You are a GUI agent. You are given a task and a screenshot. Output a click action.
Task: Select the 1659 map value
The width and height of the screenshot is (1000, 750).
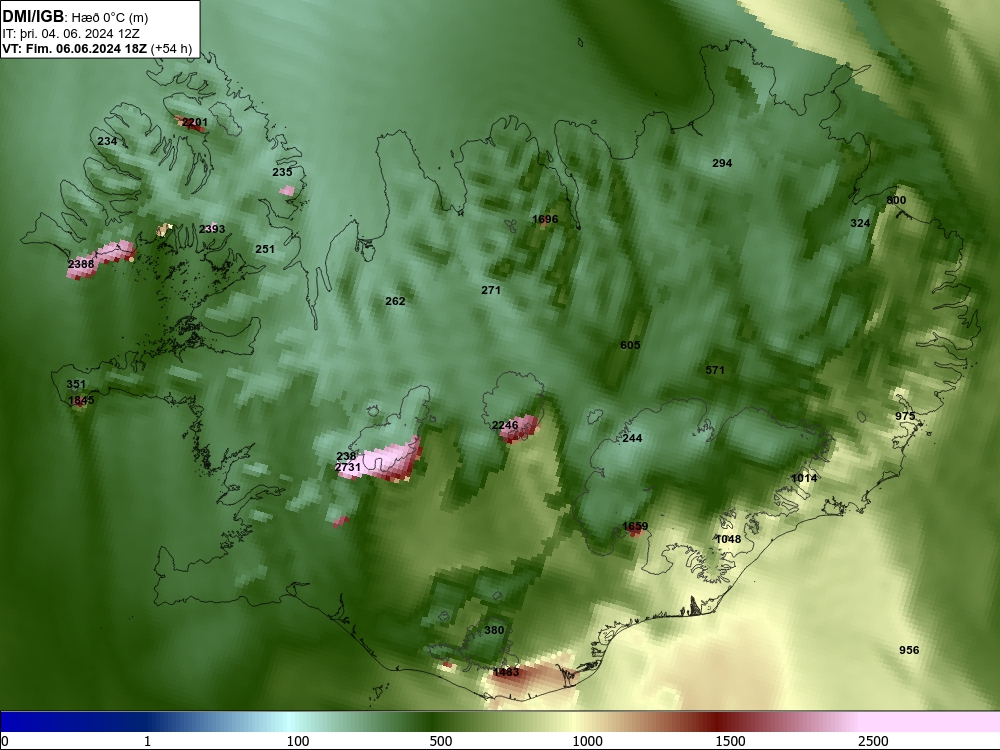(x=635, y=527)
